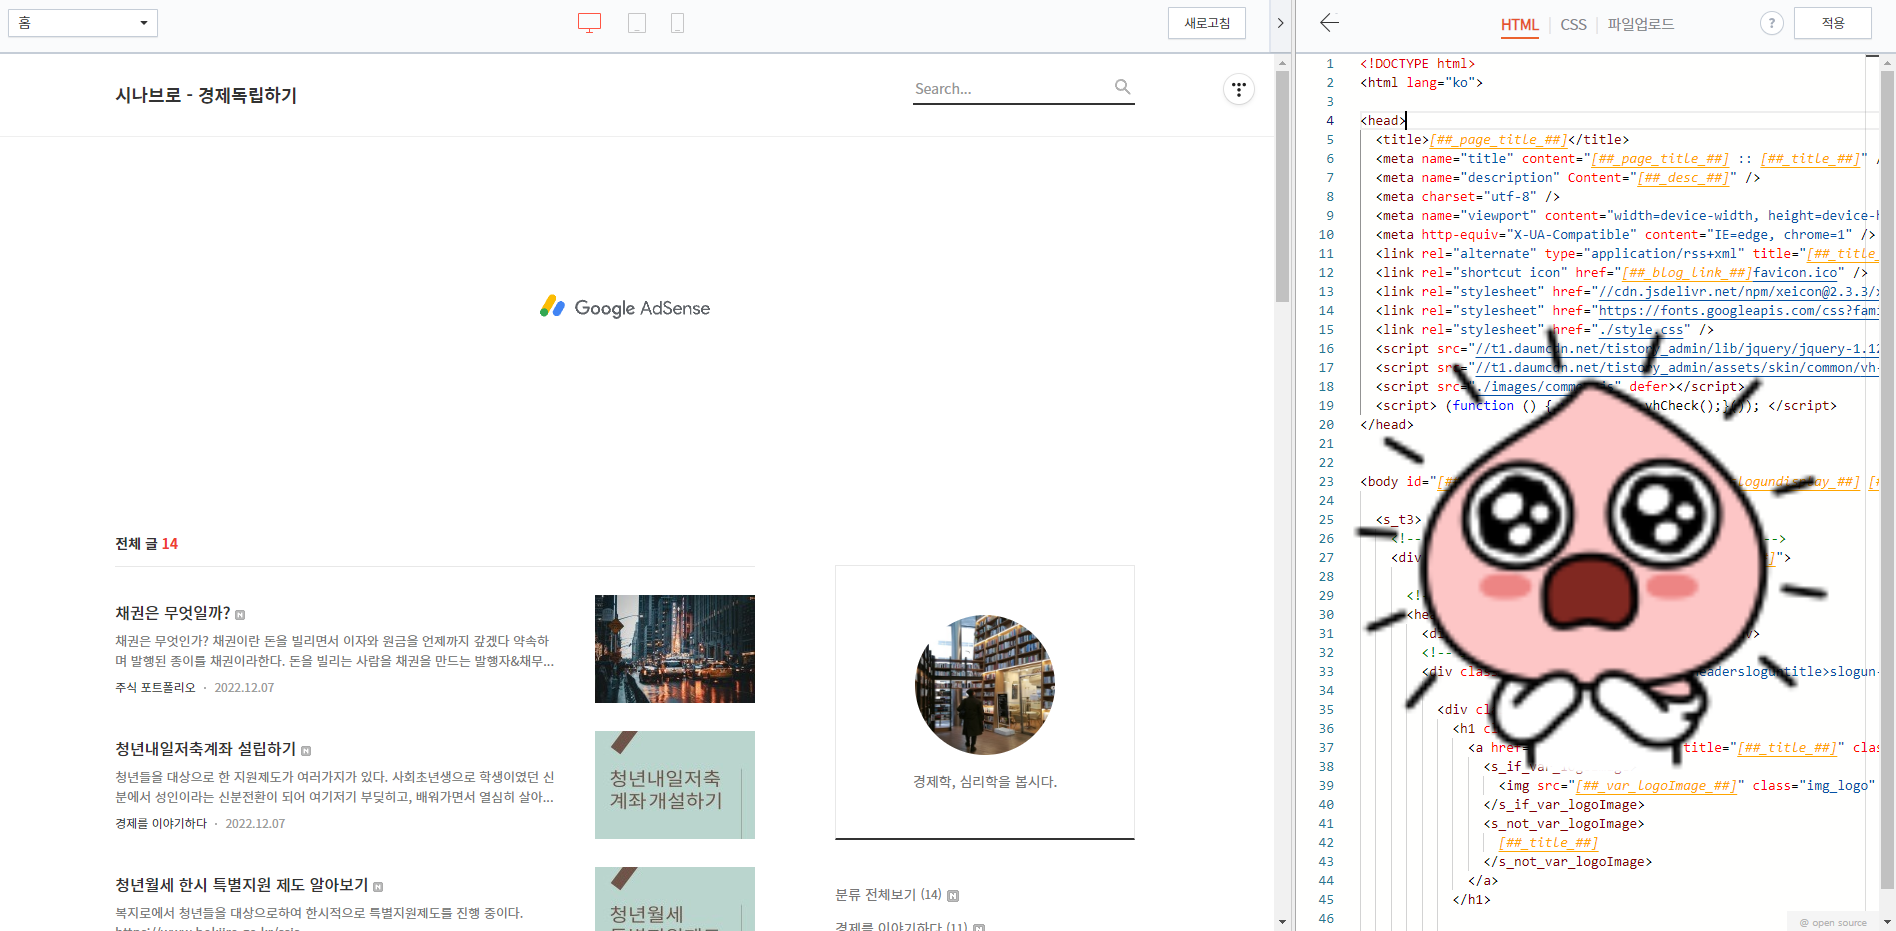This screenshot has width=1896, height=931.
Task: Select mobile phone preview mode icon
Action: (677, 23)
